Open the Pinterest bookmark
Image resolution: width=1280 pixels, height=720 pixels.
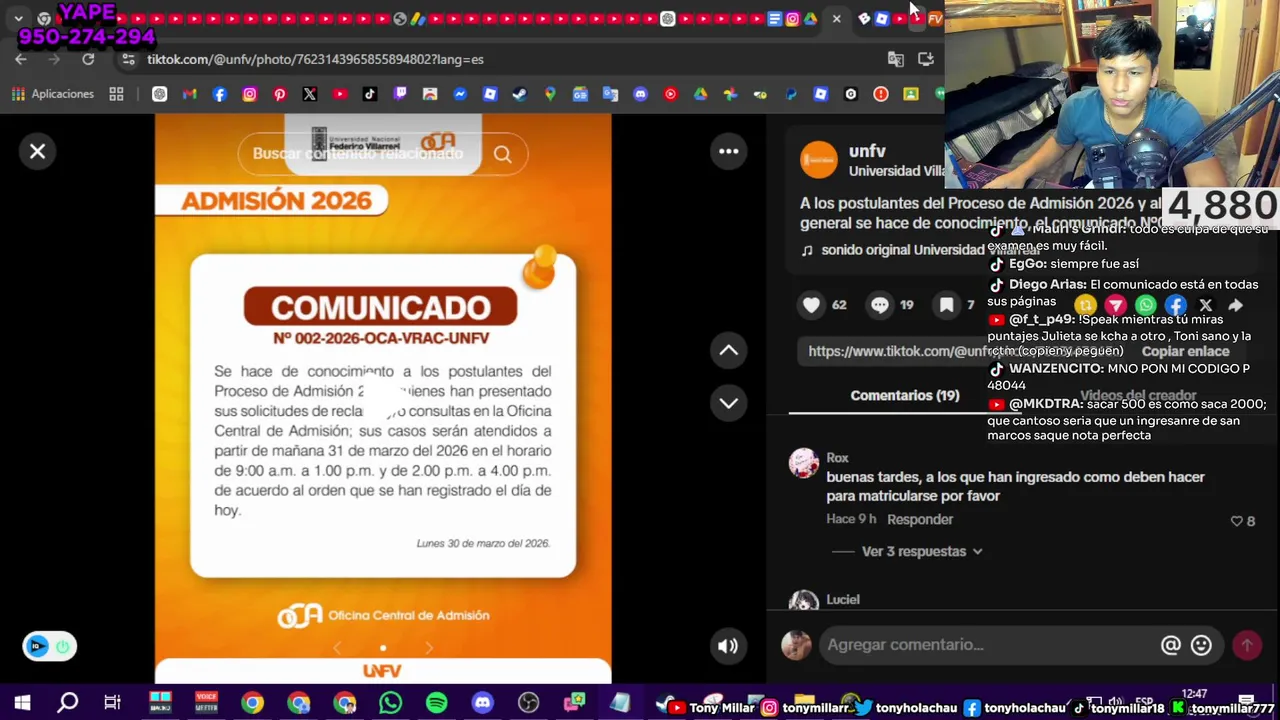280,94
